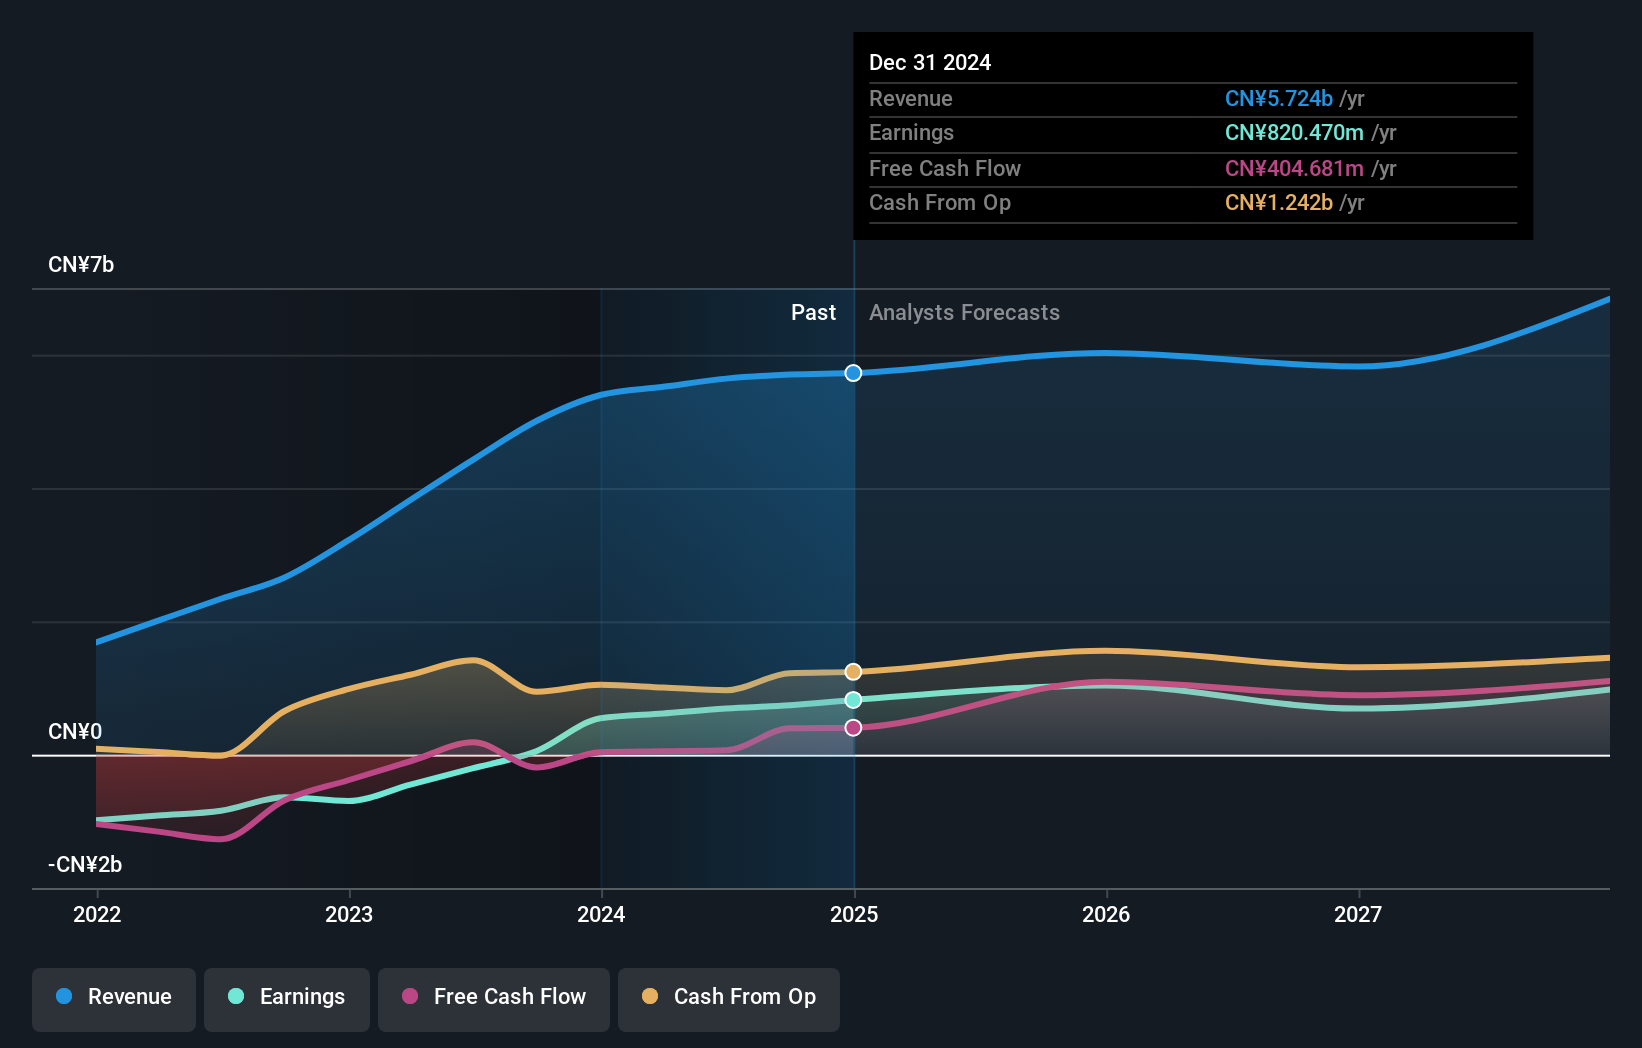
Task: Click the Past section label
Action: [x=813, y=313]
